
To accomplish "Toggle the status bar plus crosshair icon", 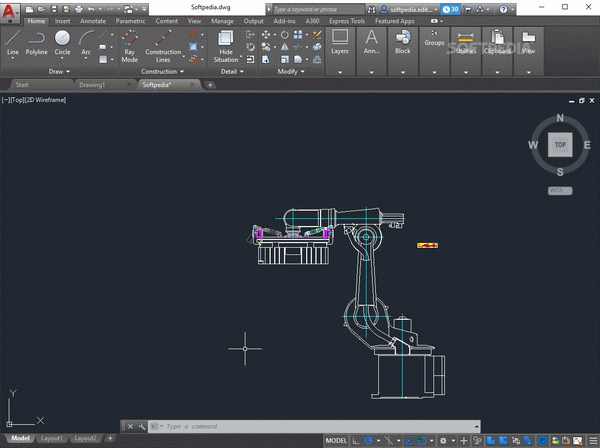I will [463, 441].
